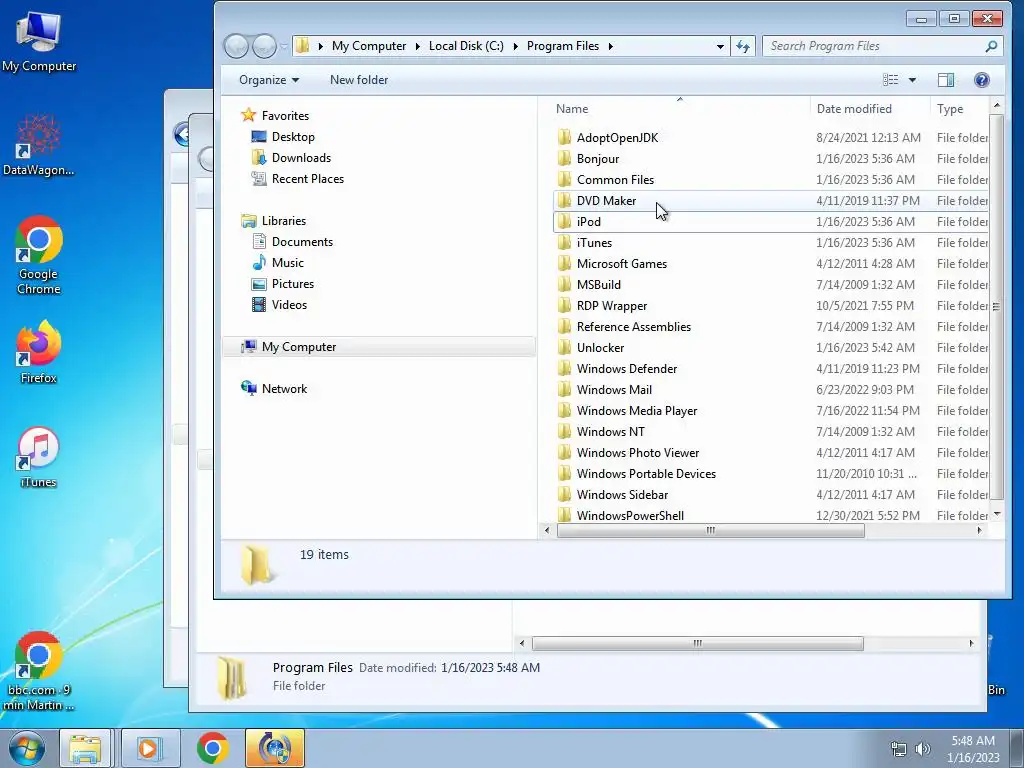The width and height of the screenshot is (1024, 768).
Task: Click the file list horizontal scrollbar
Action: [x=711, y=530]
